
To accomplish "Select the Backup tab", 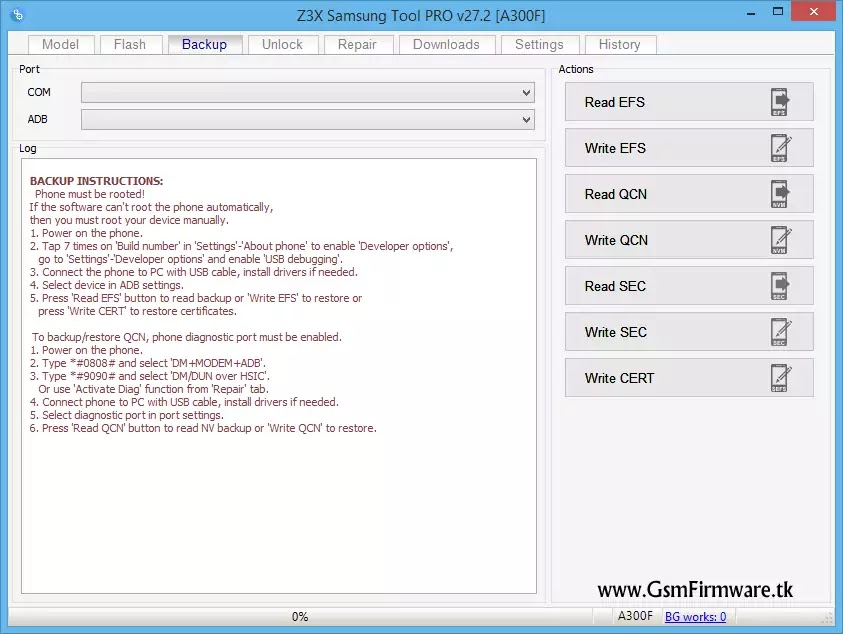I will [x=205, y=44].
